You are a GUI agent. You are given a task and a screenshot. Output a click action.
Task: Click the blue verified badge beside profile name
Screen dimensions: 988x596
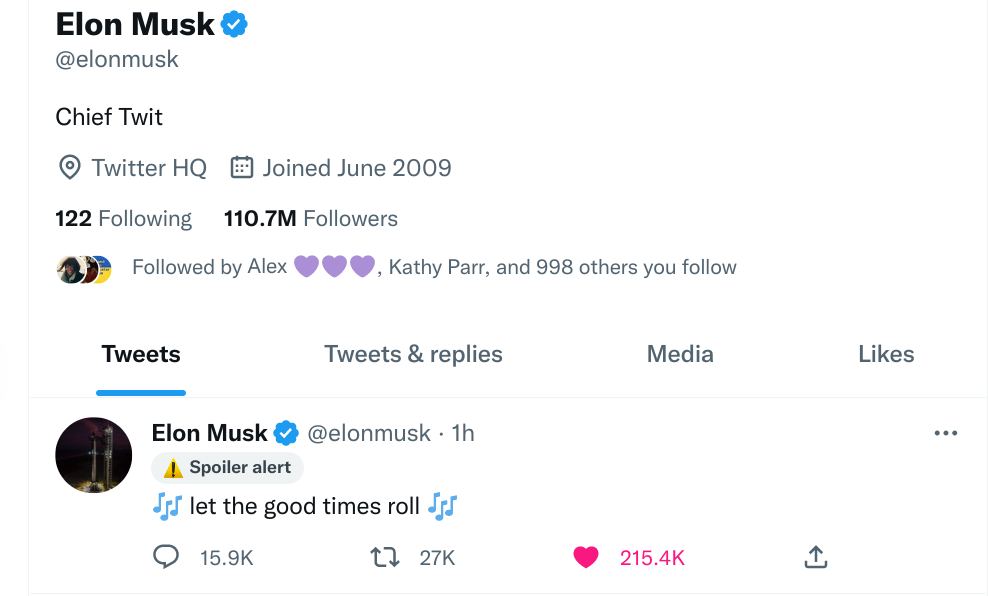click(x=234, y=24)
